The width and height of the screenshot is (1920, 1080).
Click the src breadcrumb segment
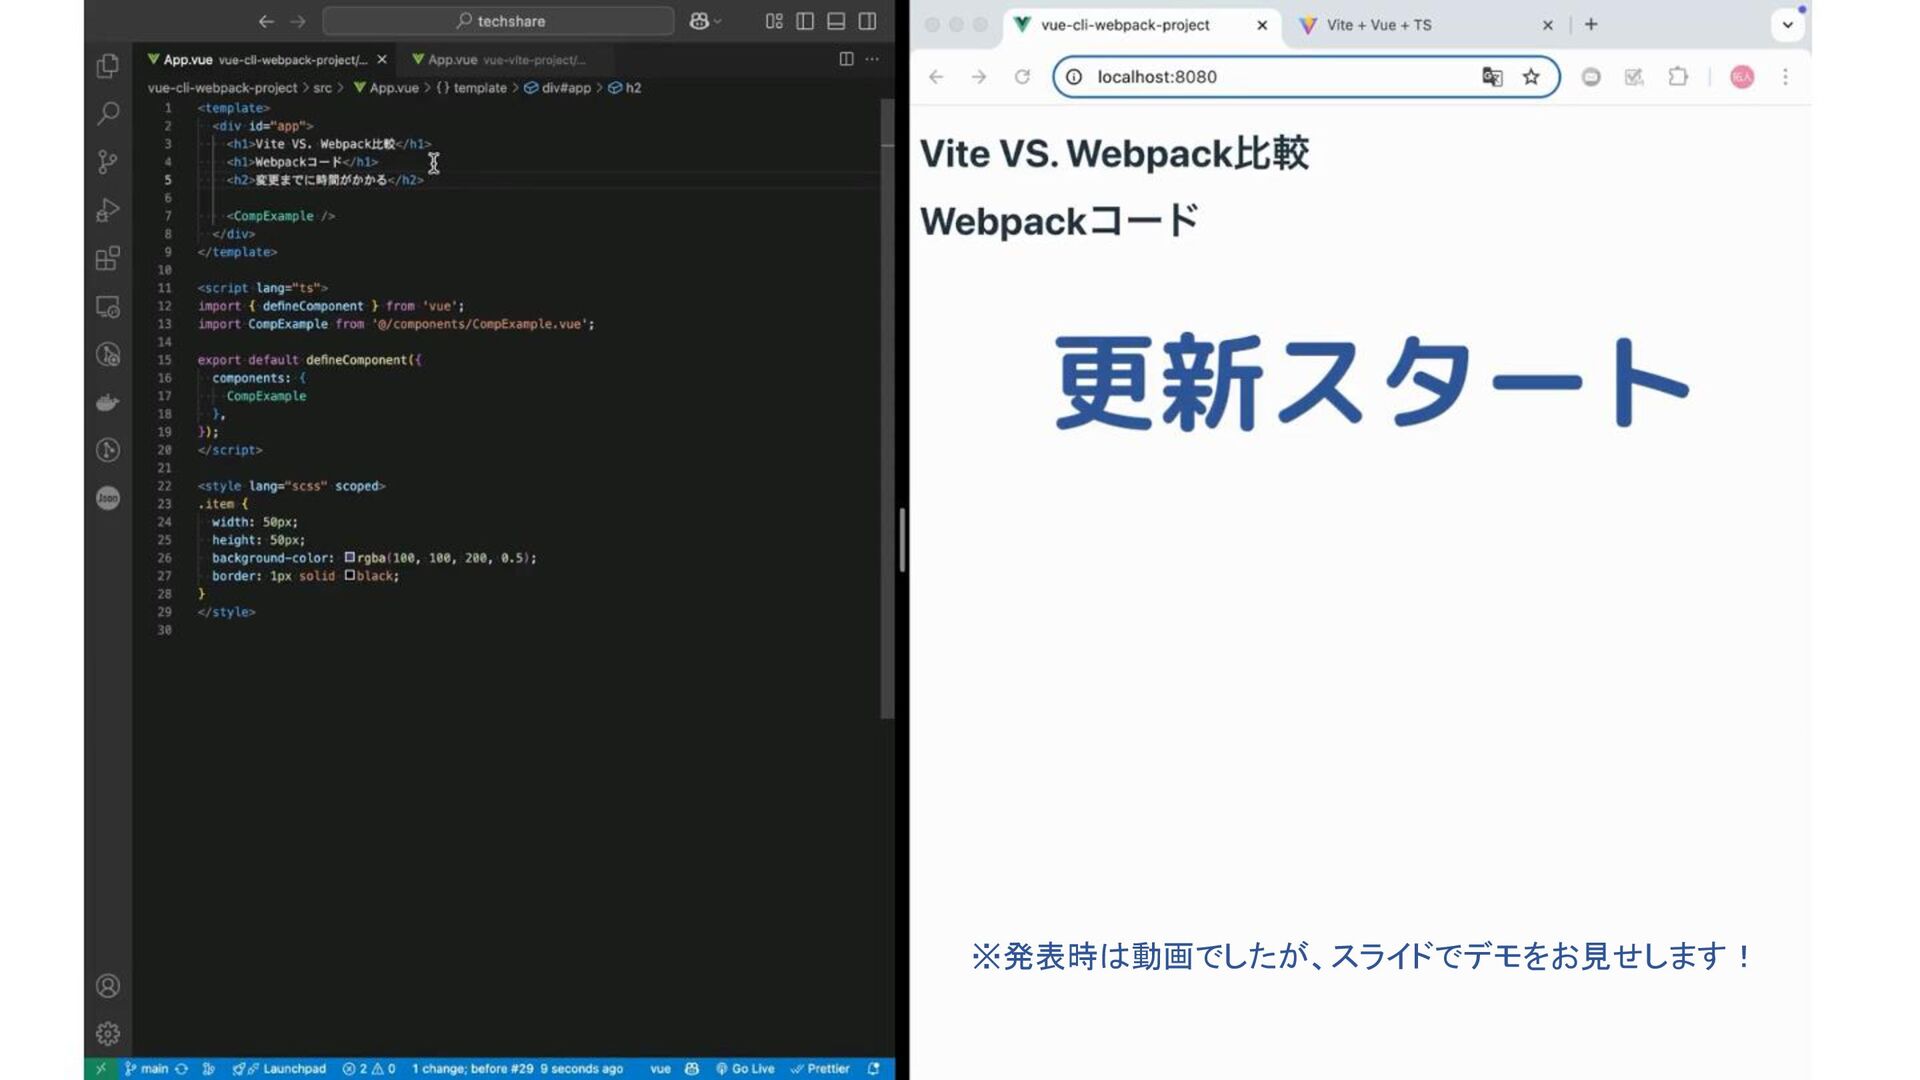point(322,88)
